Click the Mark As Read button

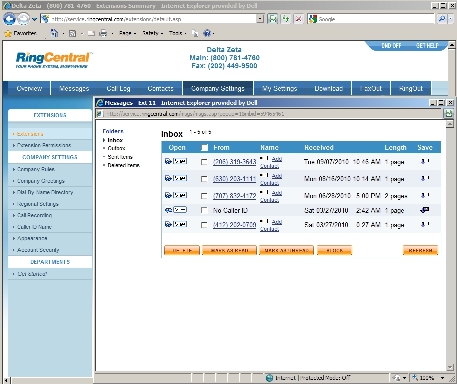(229, 250)
